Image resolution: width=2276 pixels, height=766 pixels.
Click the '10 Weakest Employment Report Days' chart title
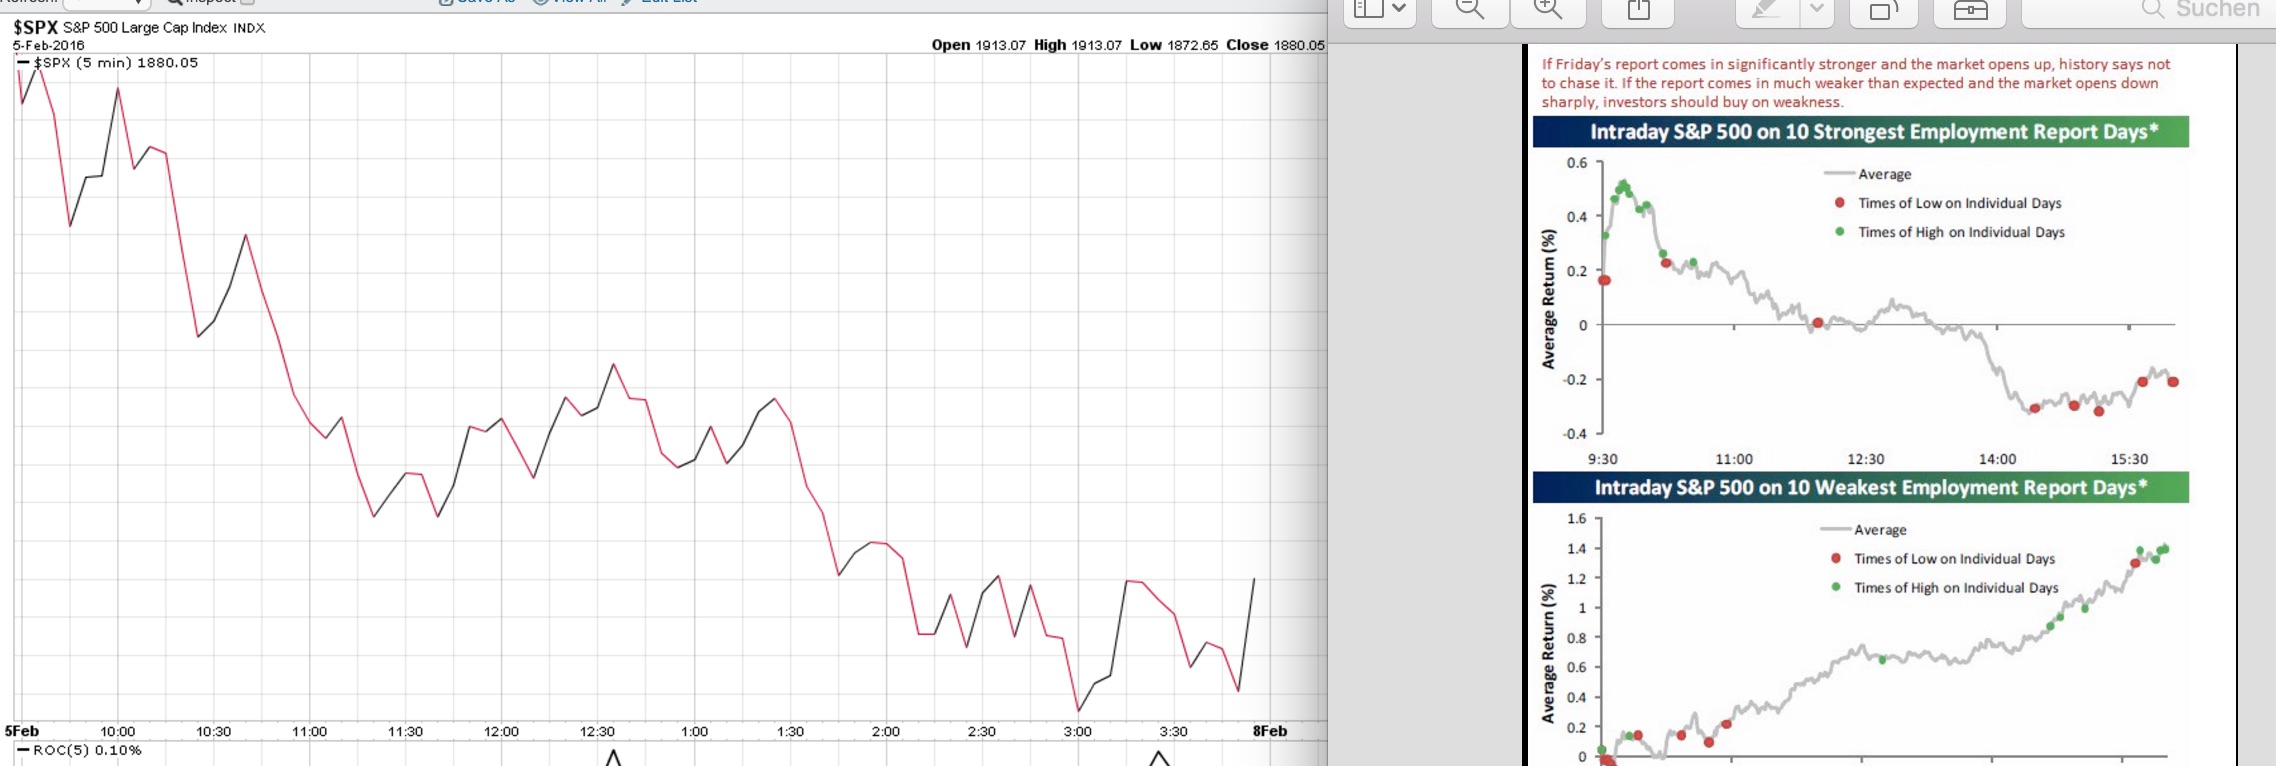(1870, 488)
